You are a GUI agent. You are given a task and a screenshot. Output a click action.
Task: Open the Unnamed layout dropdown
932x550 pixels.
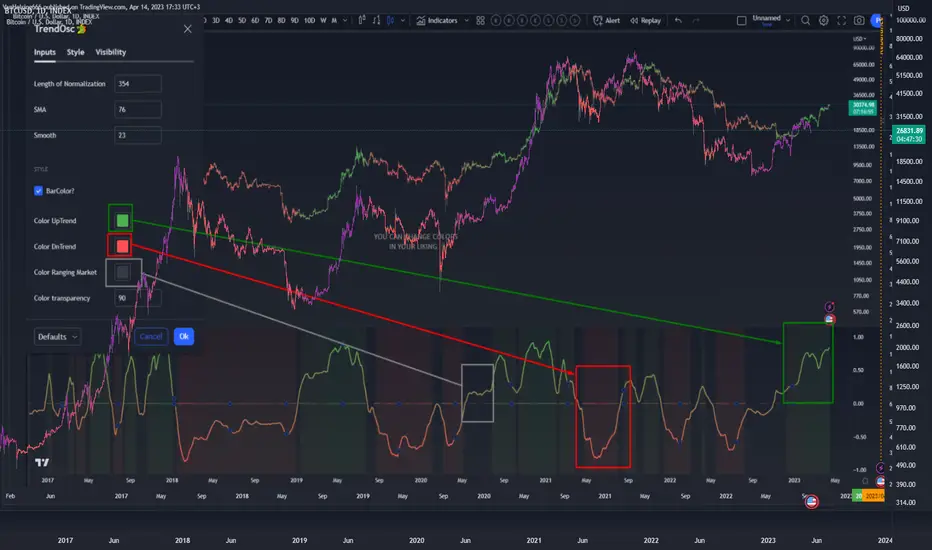coord(788,21)
